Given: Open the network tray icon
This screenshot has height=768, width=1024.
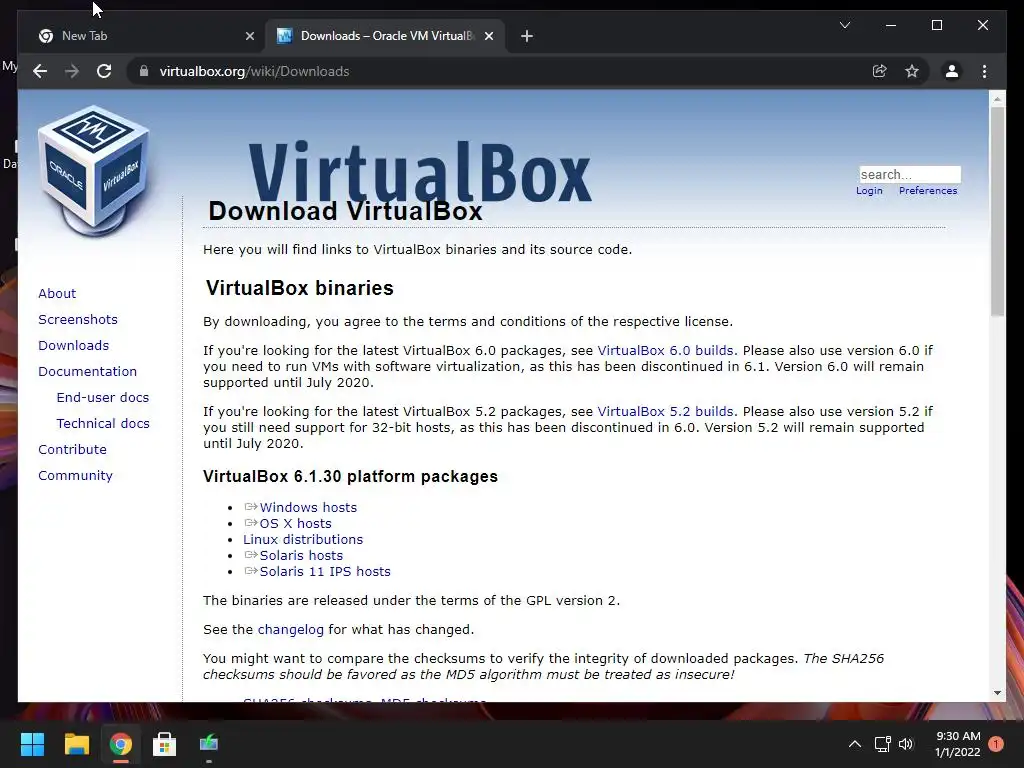Looking at the screenshot, I should pyautogui.click(x=882, y=744).
